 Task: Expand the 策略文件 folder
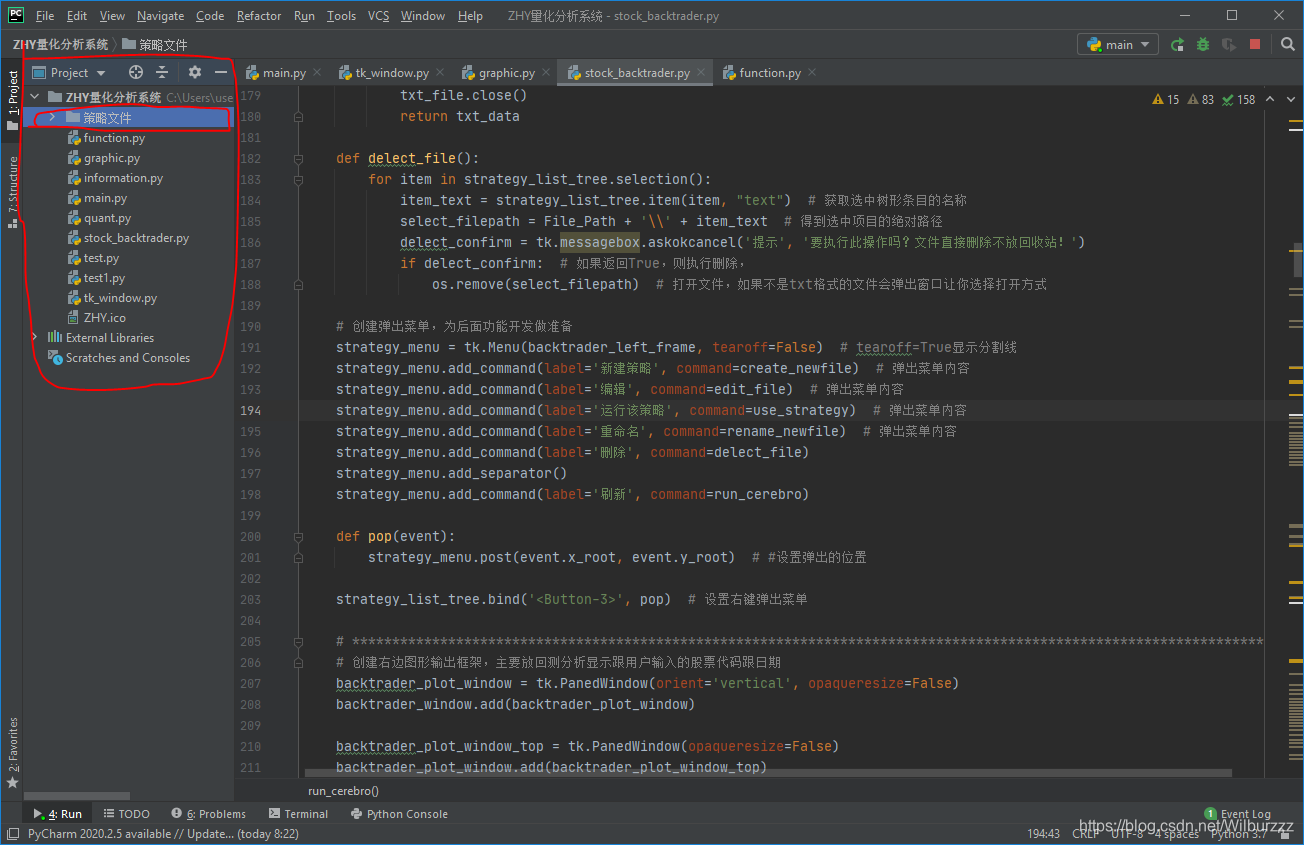tap(52, 118)
